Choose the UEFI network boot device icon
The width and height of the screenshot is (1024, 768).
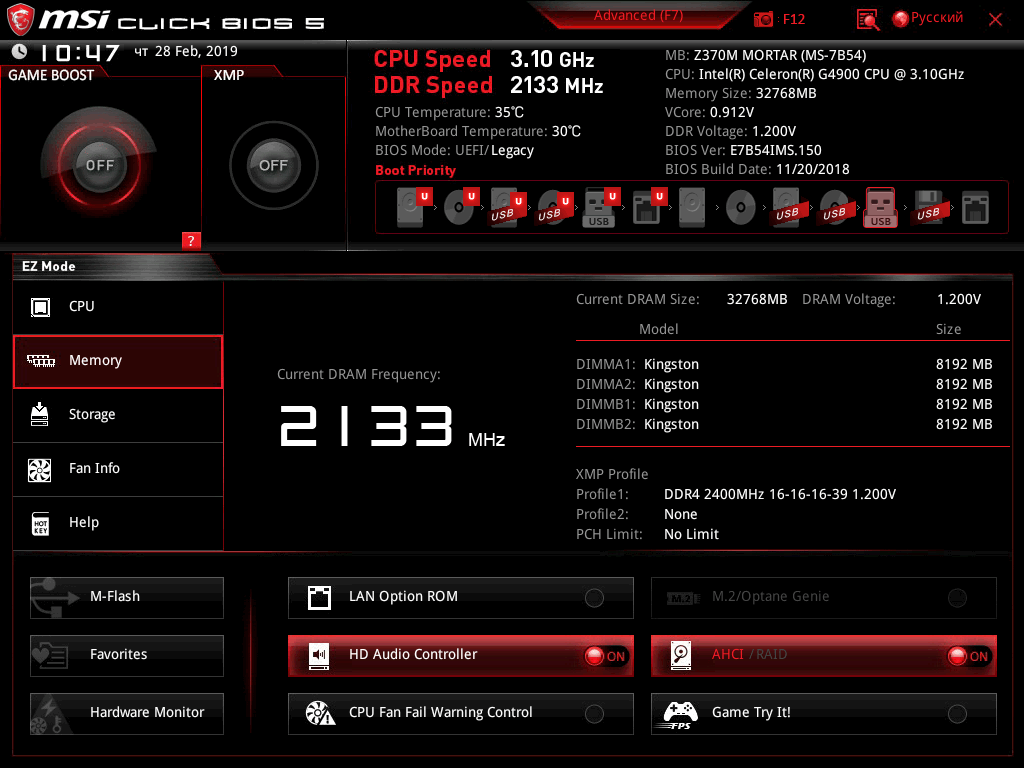point(648,208)
